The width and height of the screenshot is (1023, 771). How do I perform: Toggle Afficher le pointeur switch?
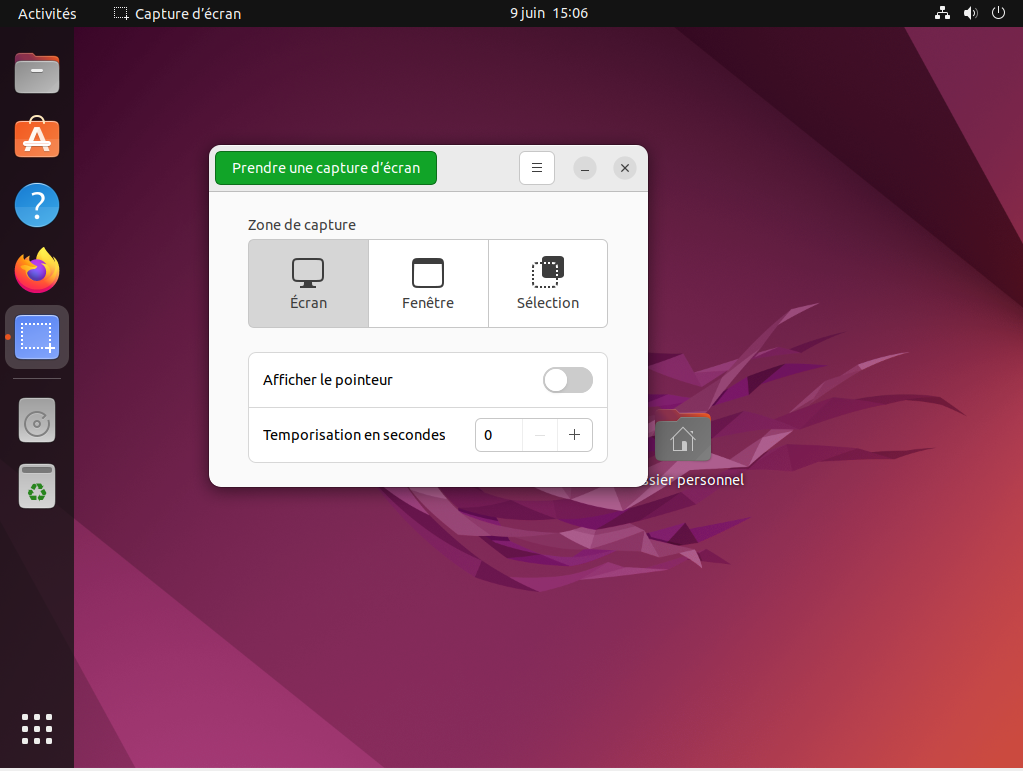click(568, 380)
